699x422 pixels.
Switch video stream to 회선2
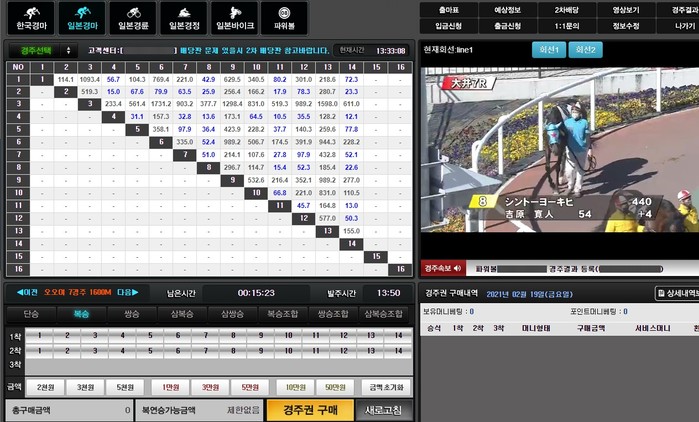587,49
